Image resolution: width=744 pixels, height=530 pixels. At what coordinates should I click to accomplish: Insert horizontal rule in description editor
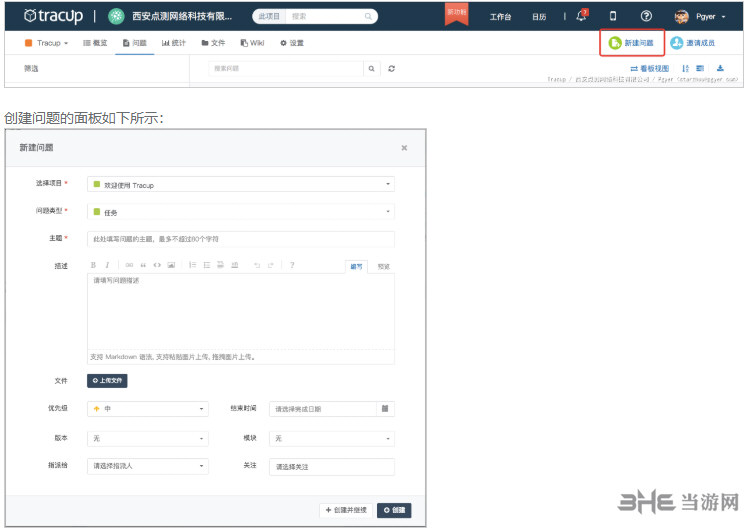[x=234, y=265]
